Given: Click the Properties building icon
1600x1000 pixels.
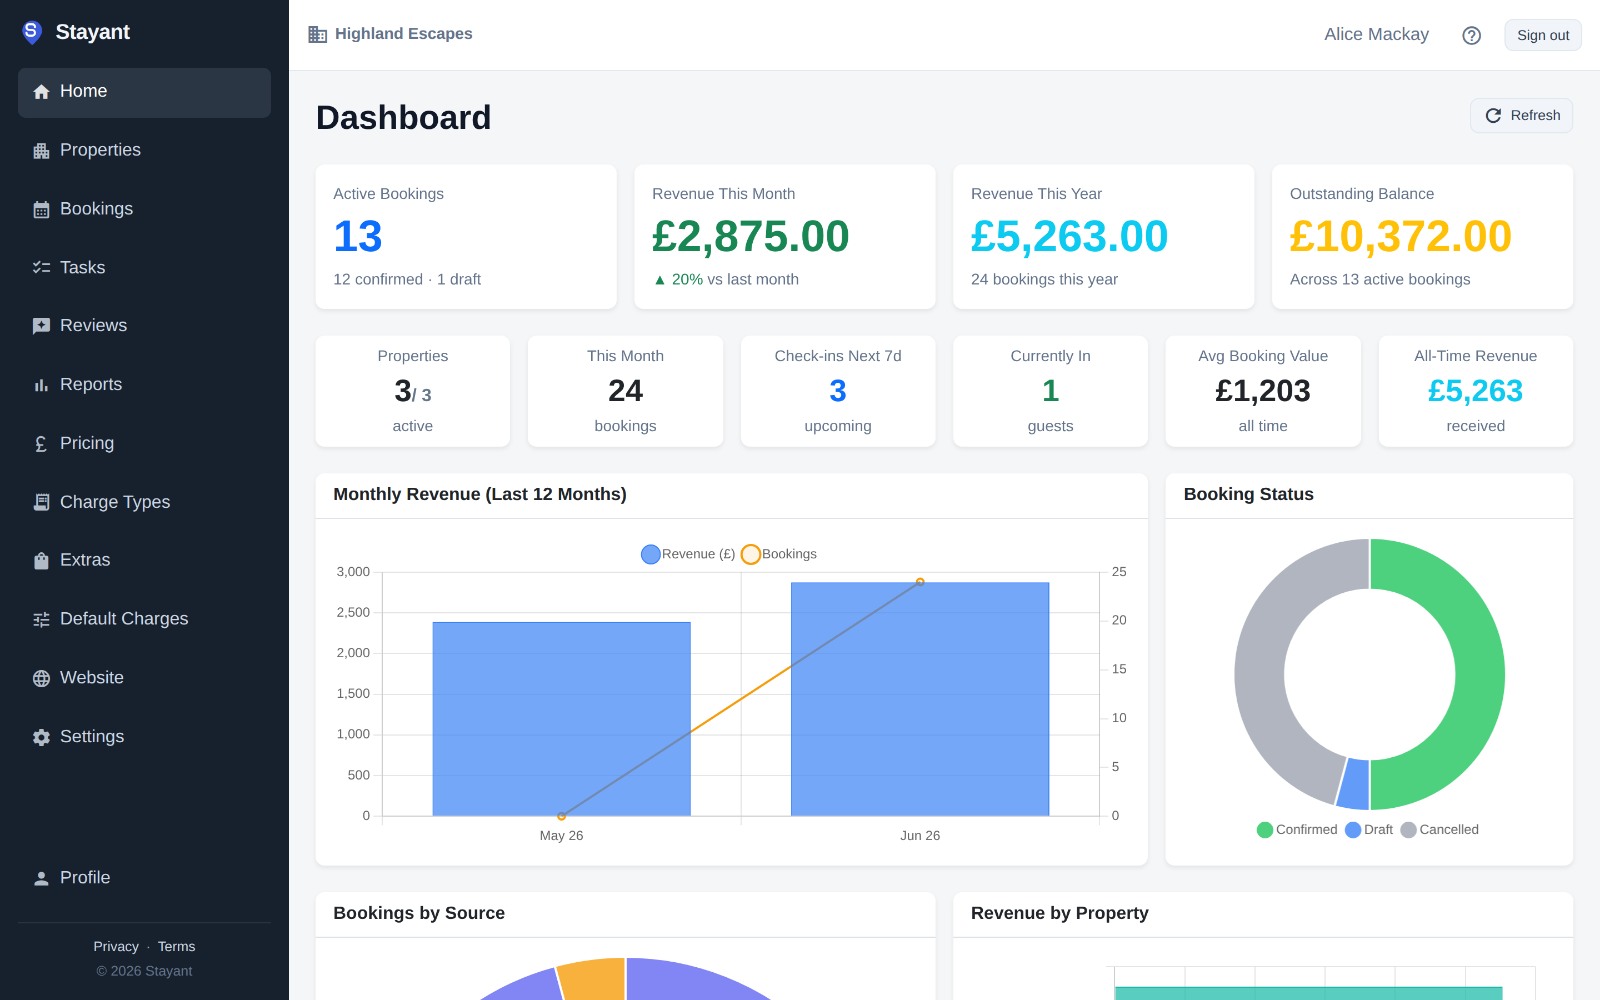Looking at the screenshot, I should coord(41,151).
